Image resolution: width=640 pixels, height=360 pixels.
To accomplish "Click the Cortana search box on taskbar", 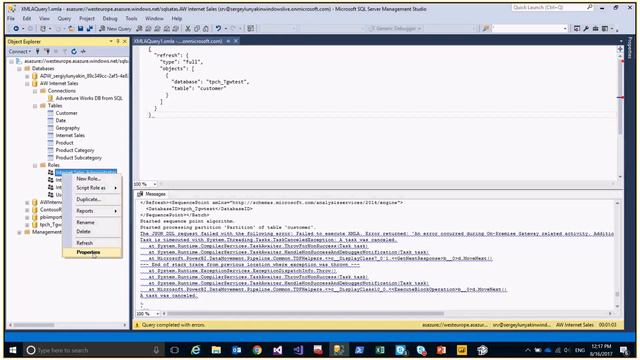I will [93, 350].
